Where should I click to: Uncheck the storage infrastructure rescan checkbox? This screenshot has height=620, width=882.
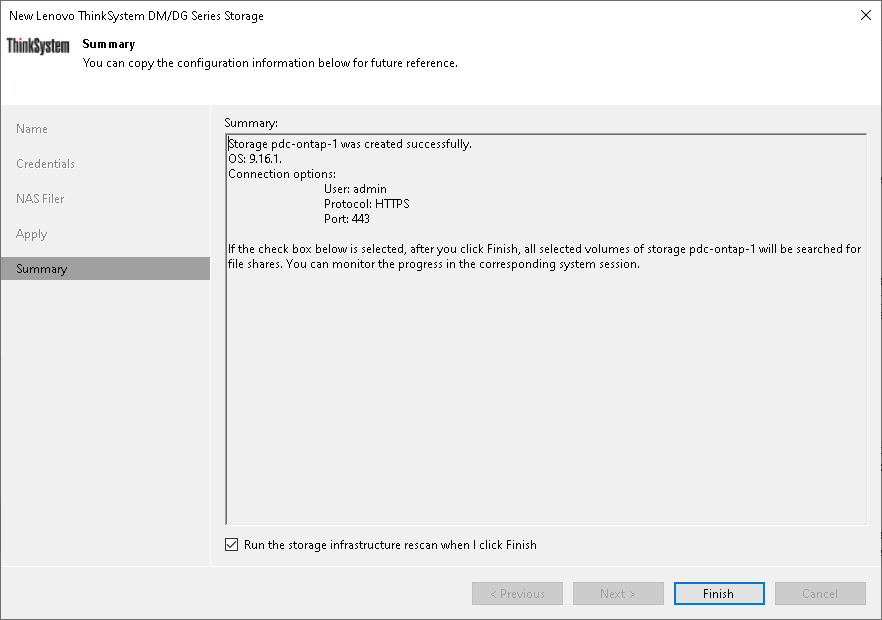point(231,545)
